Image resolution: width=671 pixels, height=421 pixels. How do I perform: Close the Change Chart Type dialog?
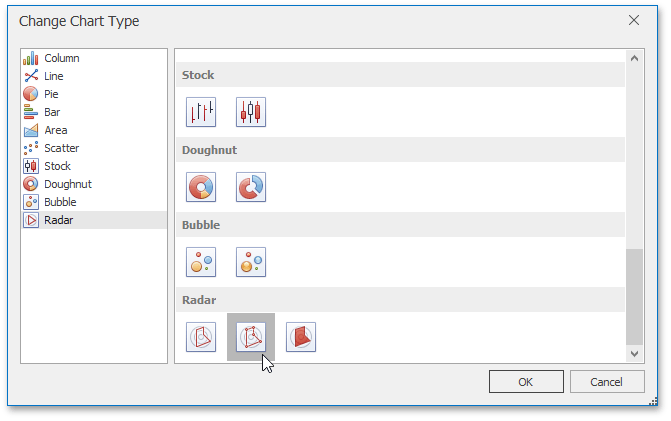coord(633,20)
